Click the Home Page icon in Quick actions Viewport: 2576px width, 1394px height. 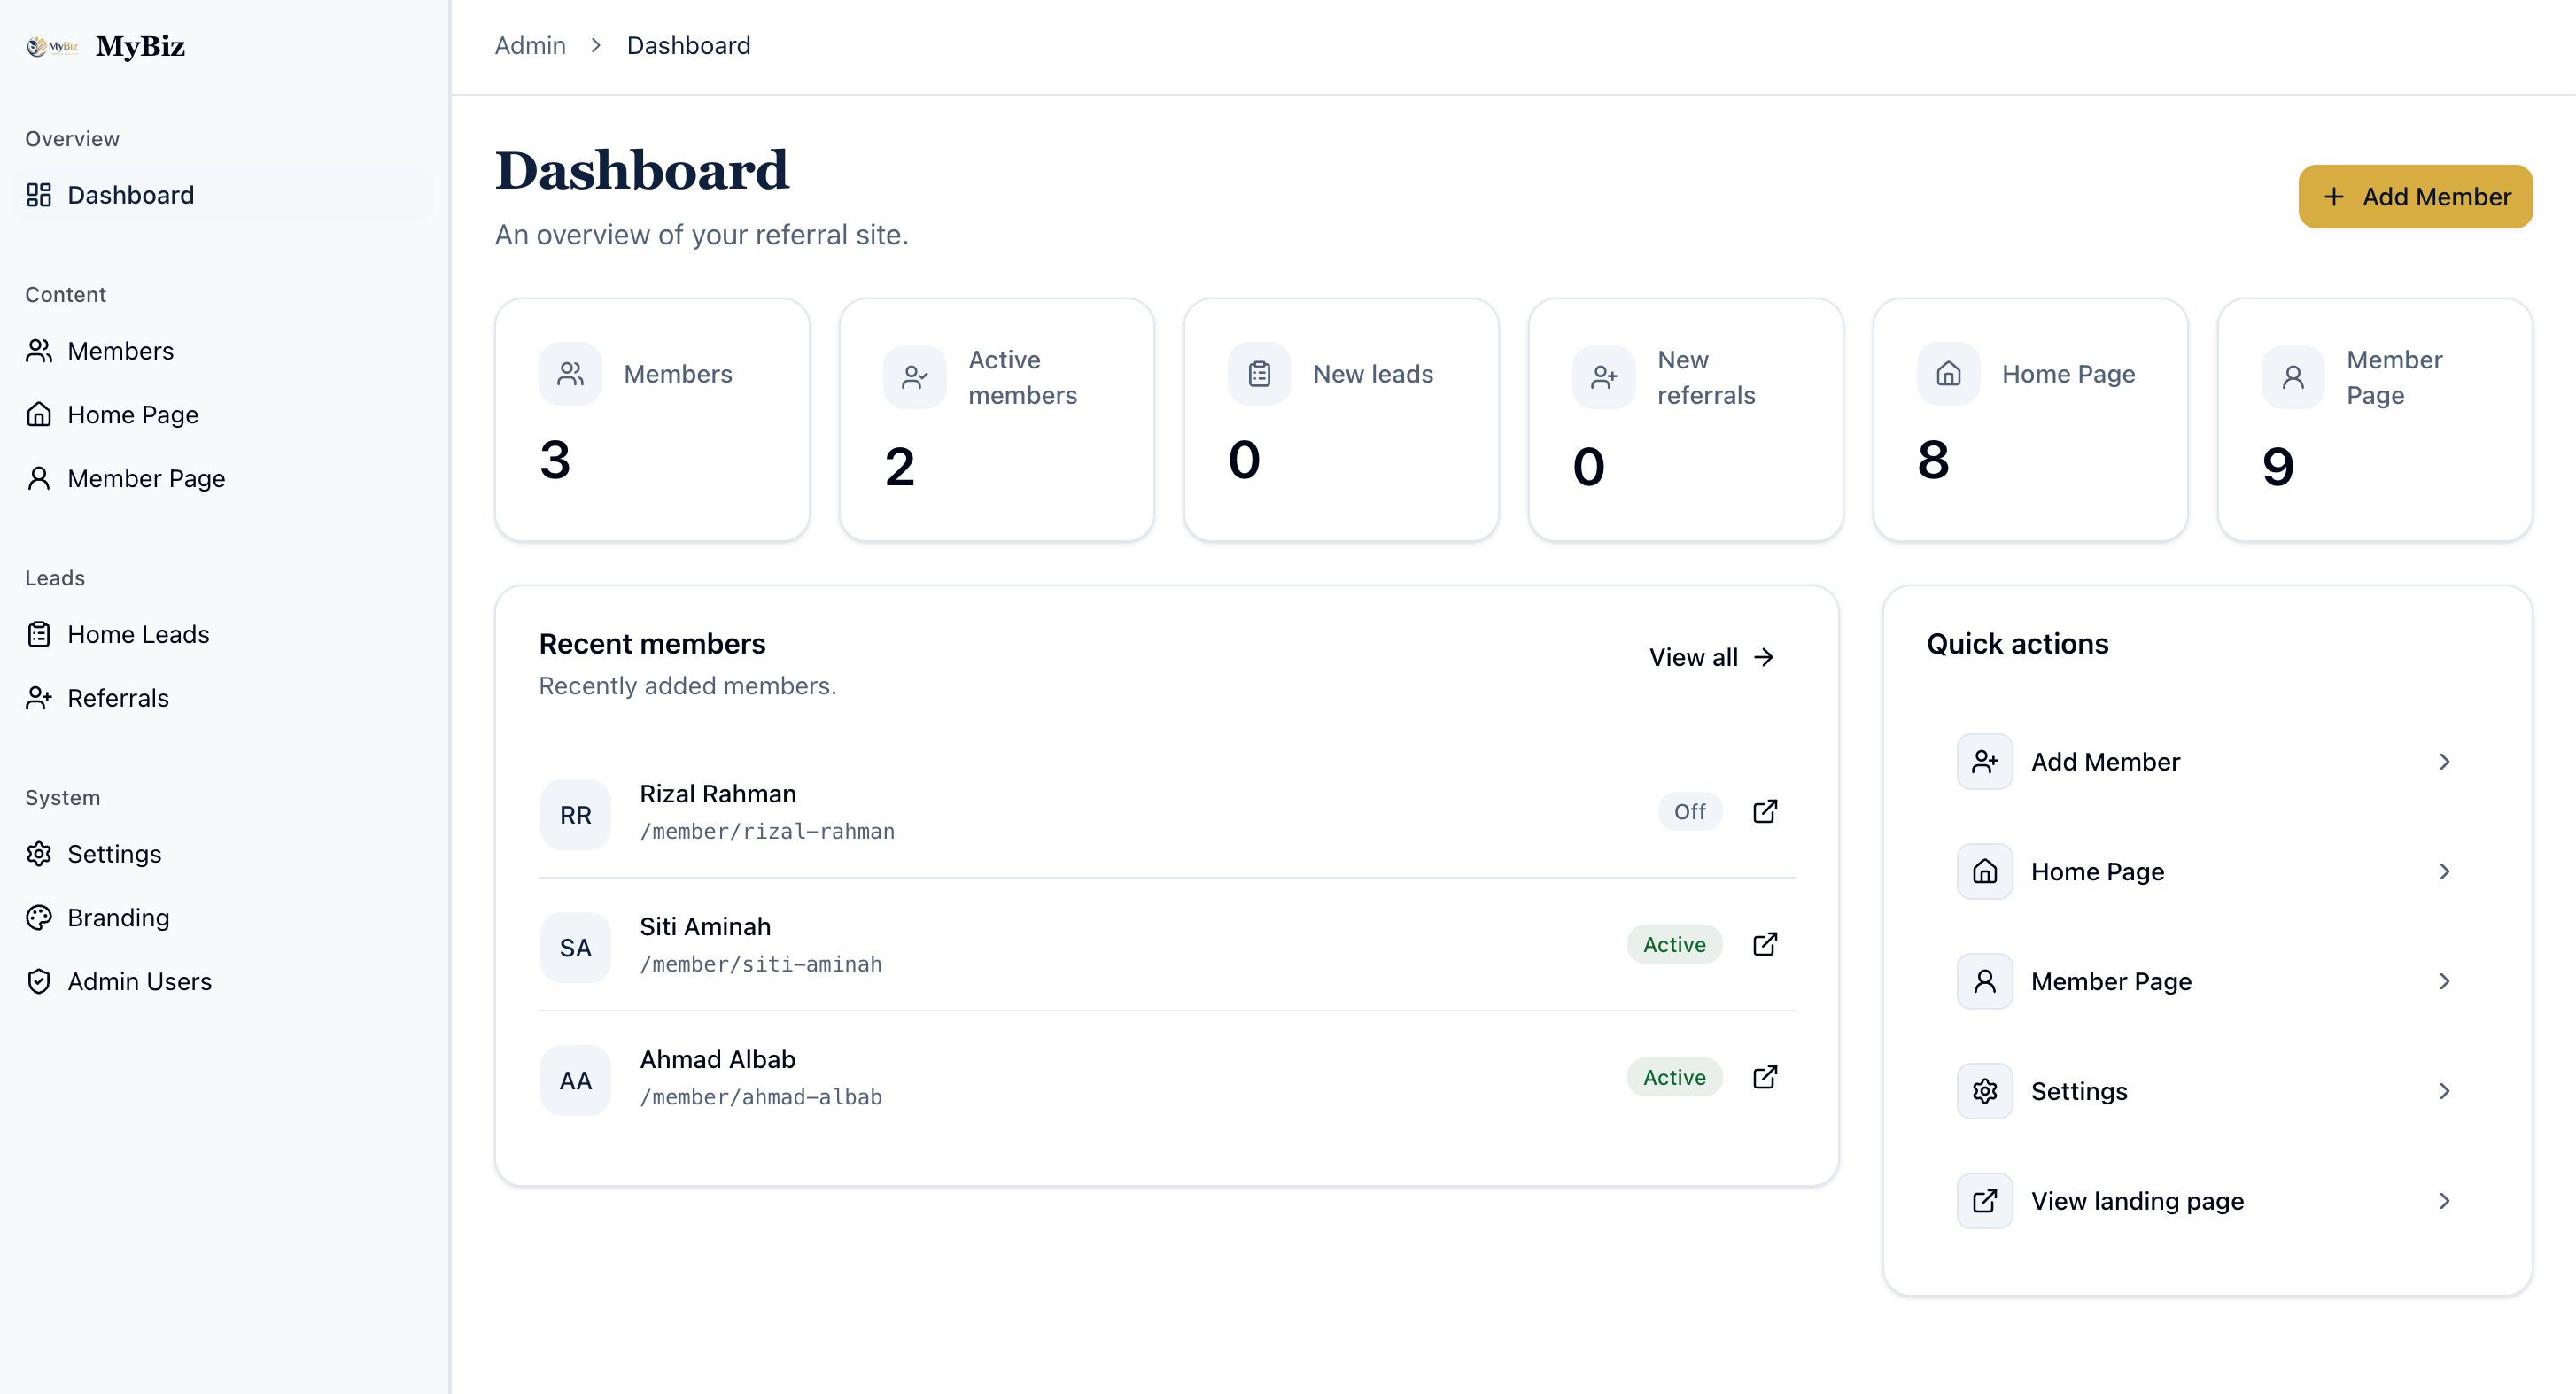tap(1984, 872)
